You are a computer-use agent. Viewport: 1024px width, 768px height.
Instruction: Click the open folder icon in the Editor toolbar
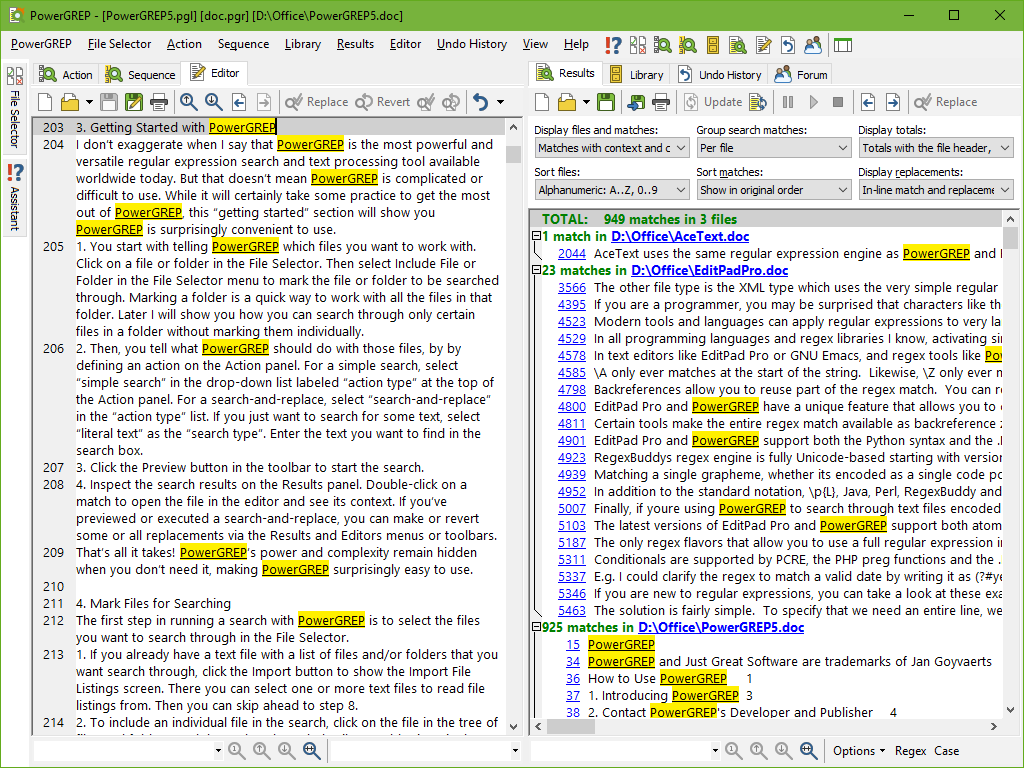tap(70, 102)
